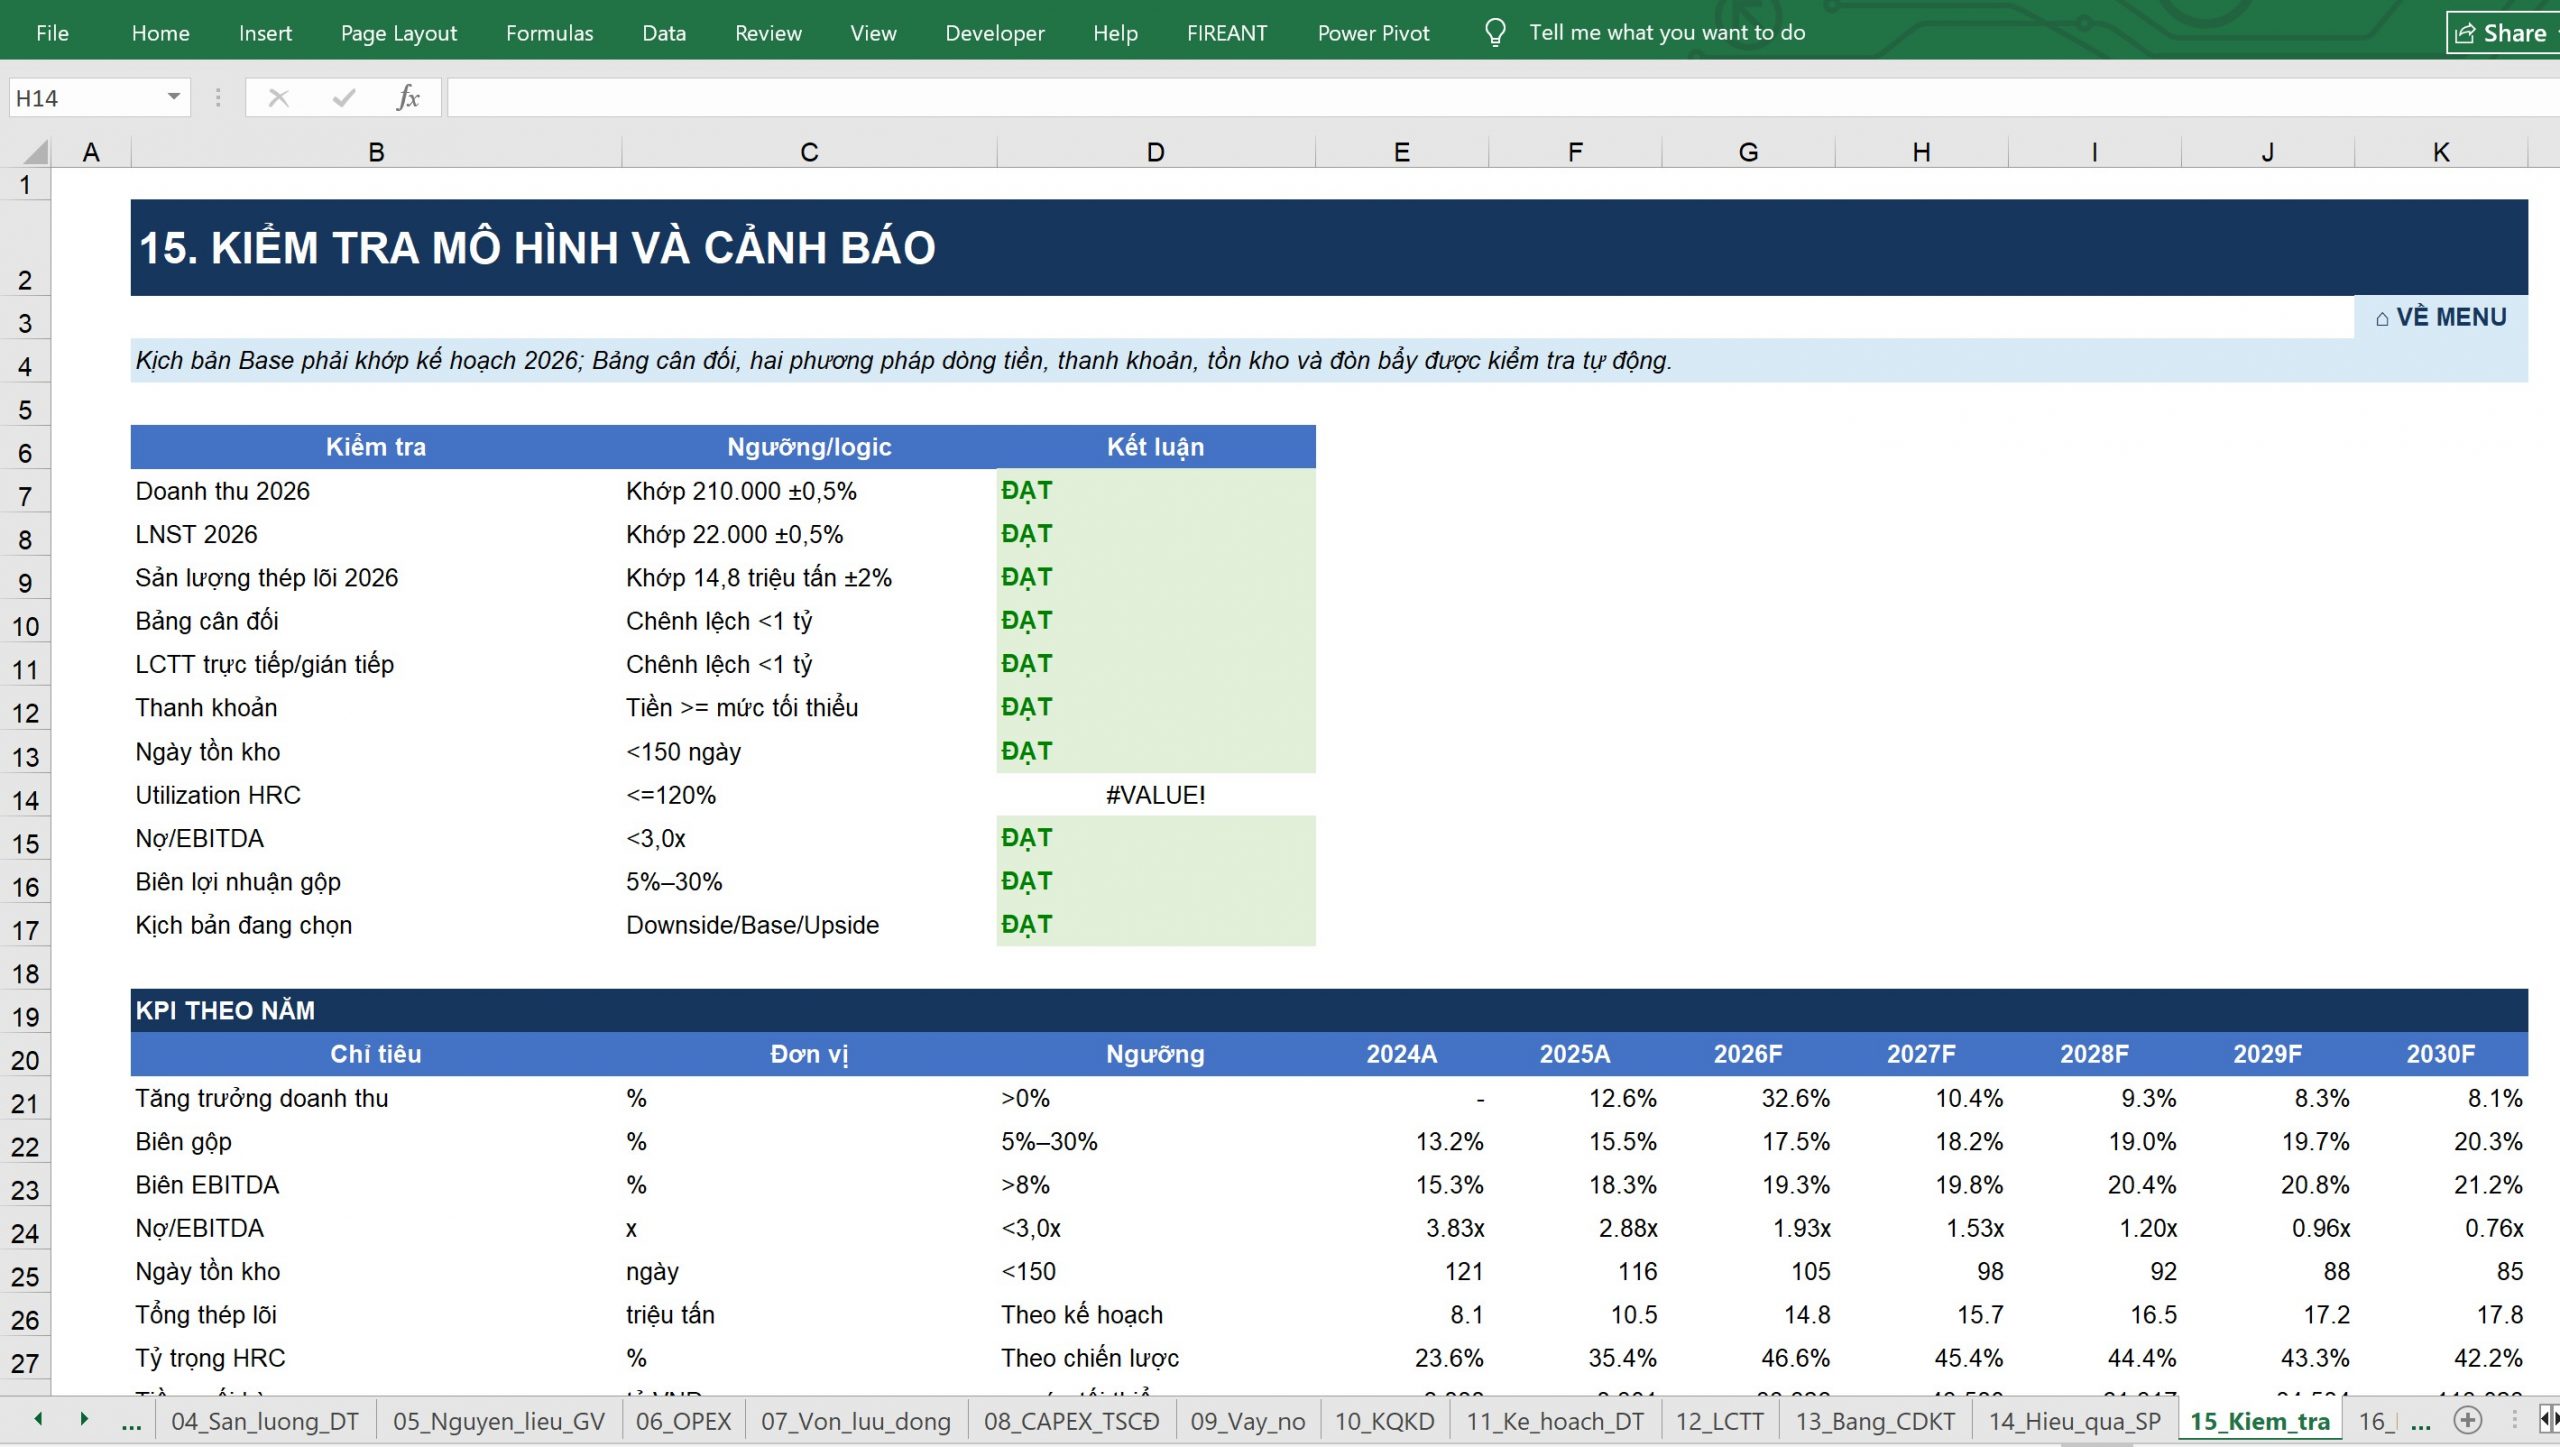Image resolution: width=2560 pixels, height=1447 pixels.
Task: Click the Select All corner triangle
Action: (x=35, y=152)
